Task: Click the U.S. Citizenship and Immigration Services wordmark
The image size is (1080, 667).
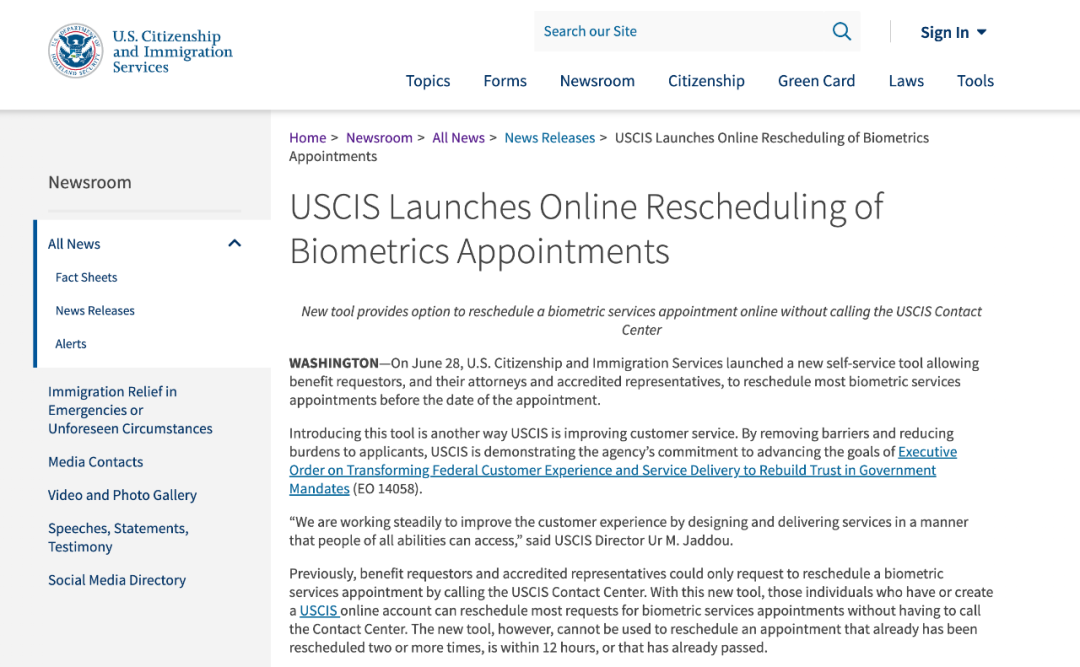Action: pos(172,51)
